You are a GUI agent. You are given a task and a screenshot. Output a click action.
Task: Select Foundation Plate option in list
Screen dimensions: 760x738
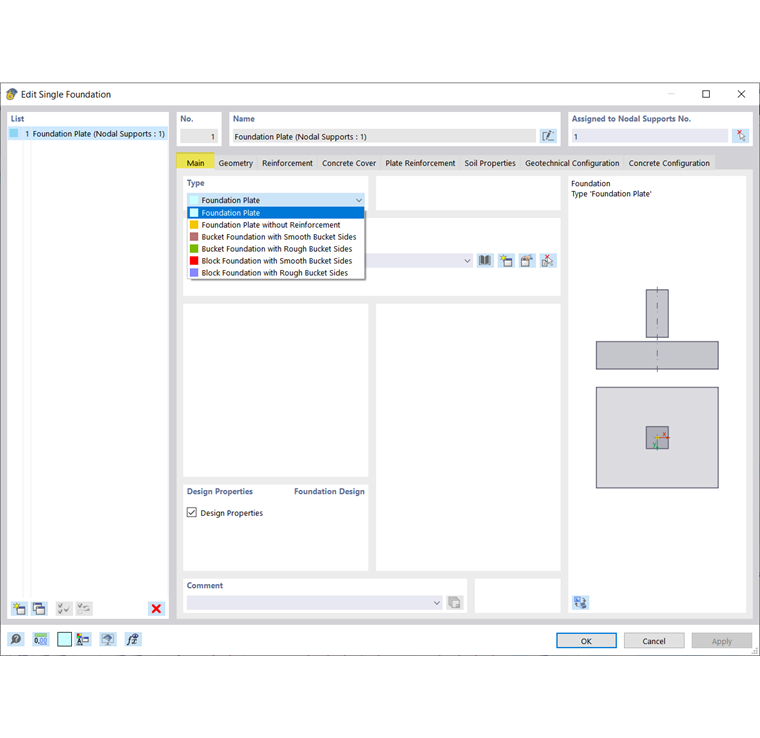tap(276, 213)
